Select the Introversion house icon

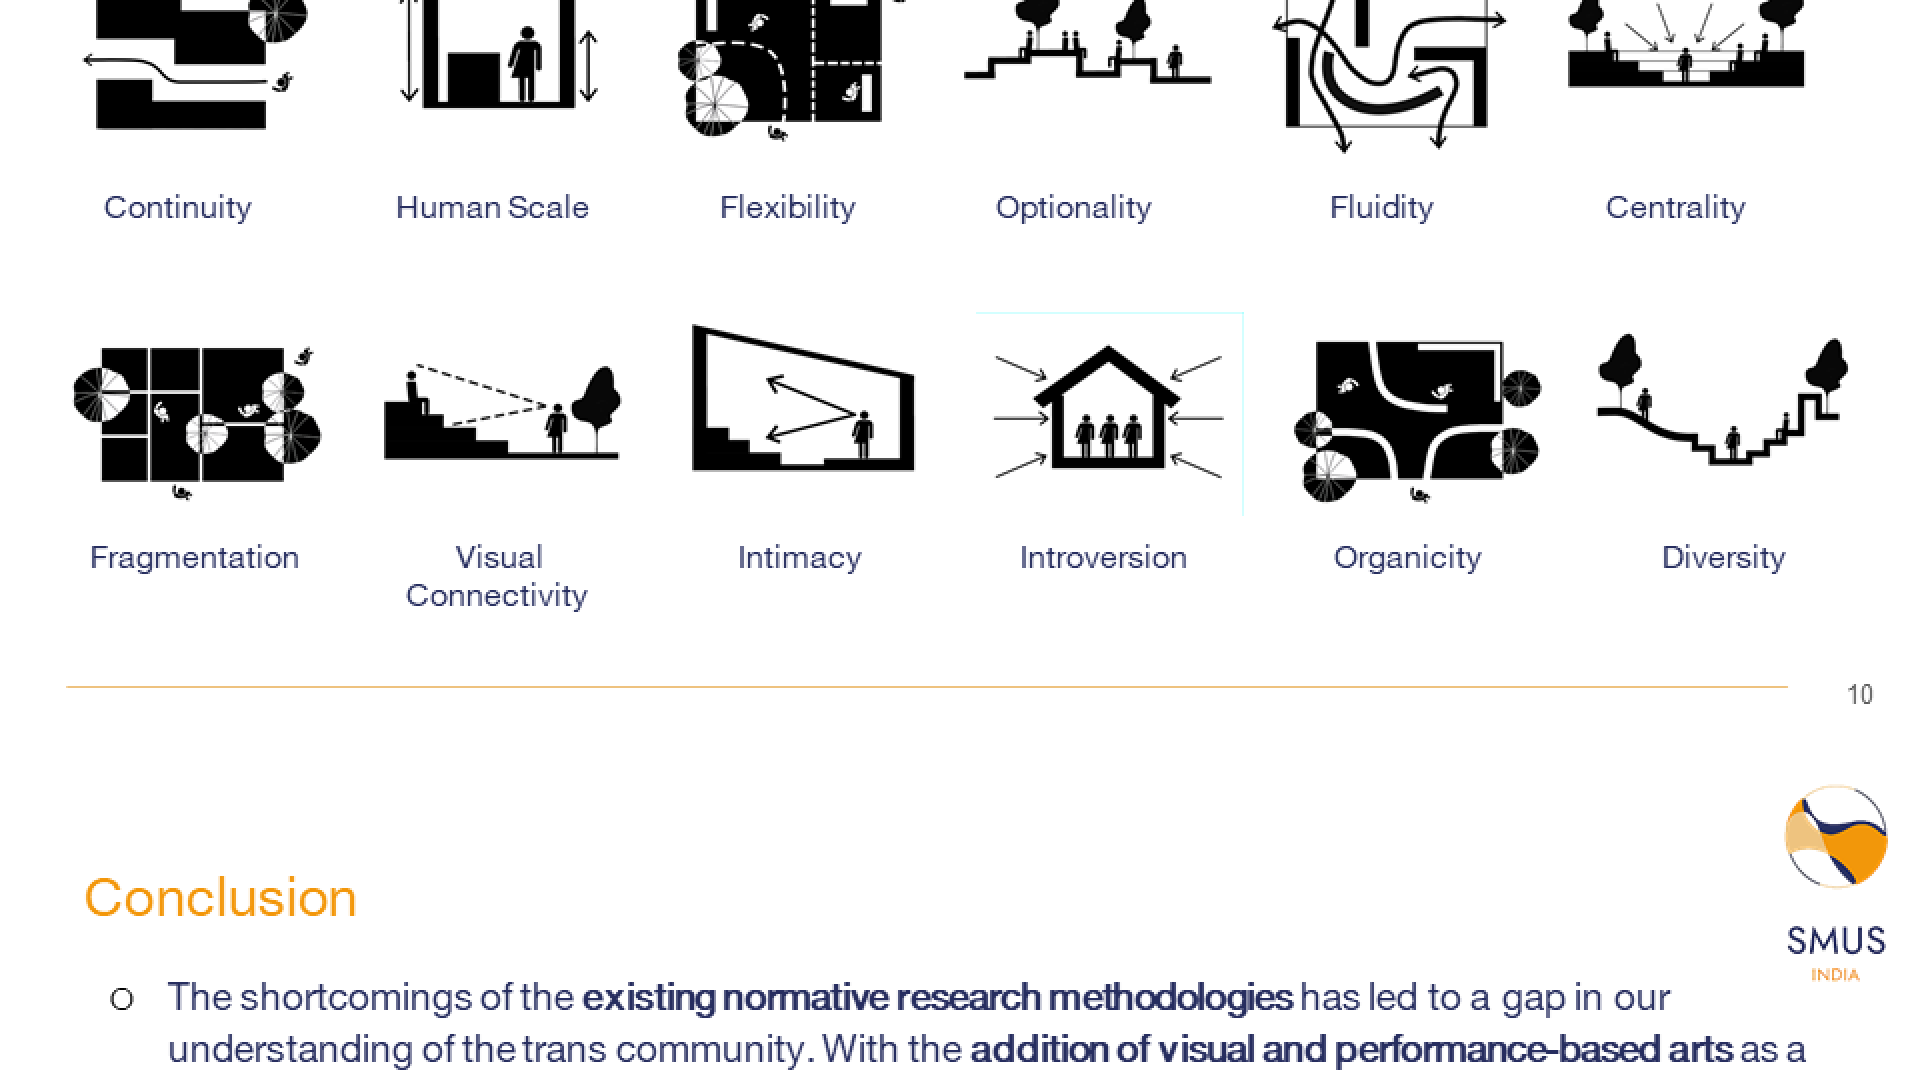pyautogui.click(x=1108, y=412)
